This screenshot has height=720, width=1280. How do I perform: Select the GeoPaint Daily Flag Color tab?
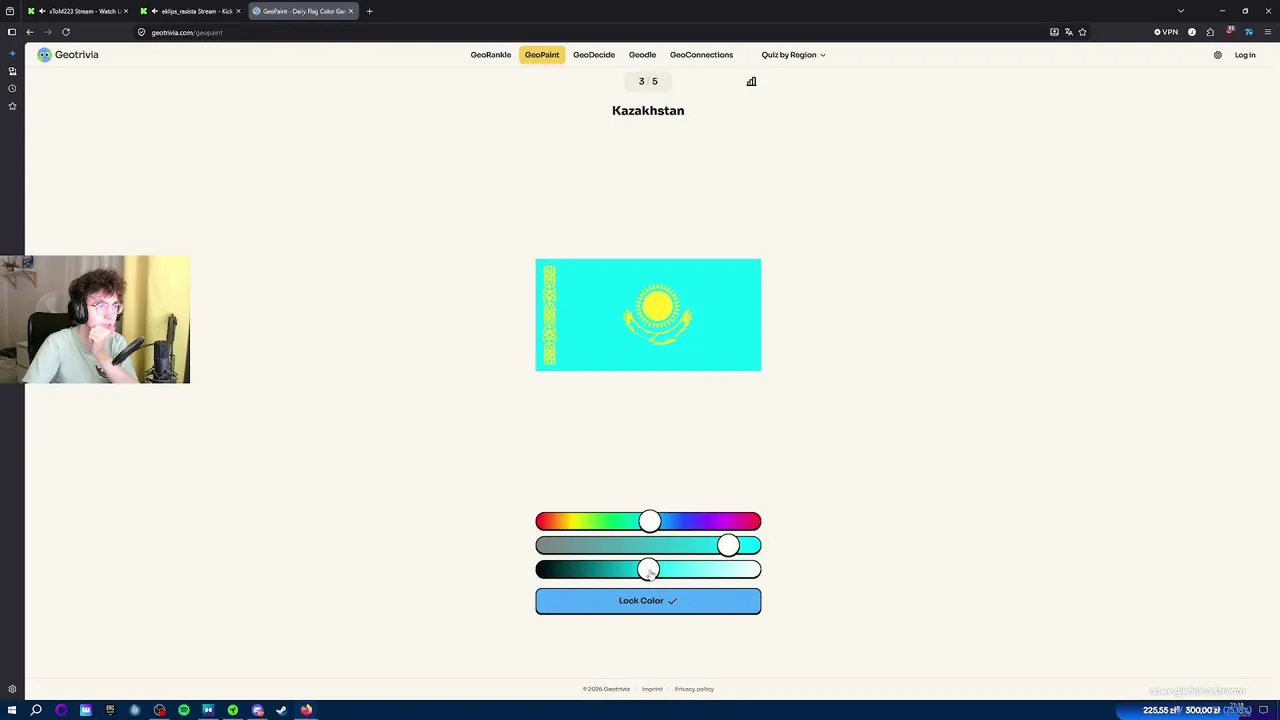[304, 11]
